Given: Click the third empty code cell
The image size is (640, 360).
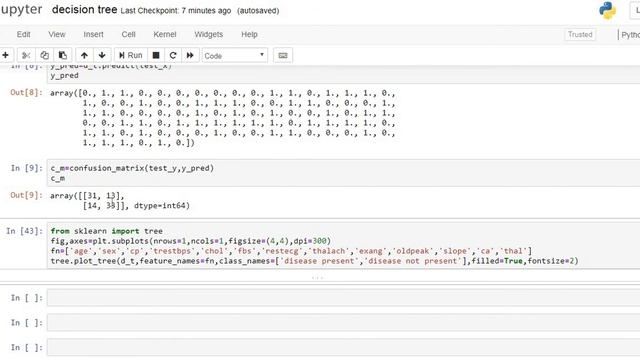Looking at the screenshot, I should coord(343,347).
